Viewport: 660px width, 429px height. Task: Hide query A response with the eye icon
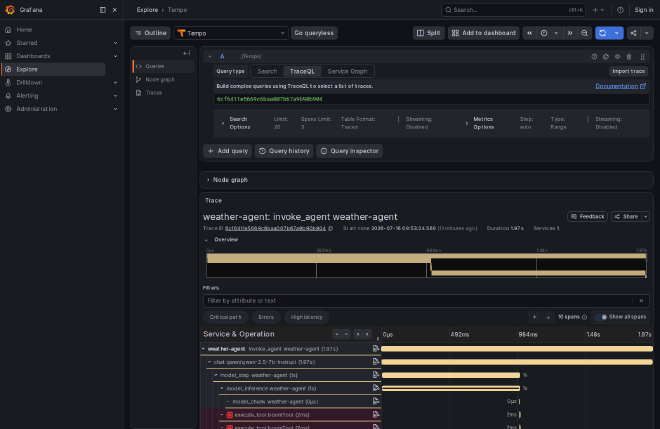click(x=617, y=56)
